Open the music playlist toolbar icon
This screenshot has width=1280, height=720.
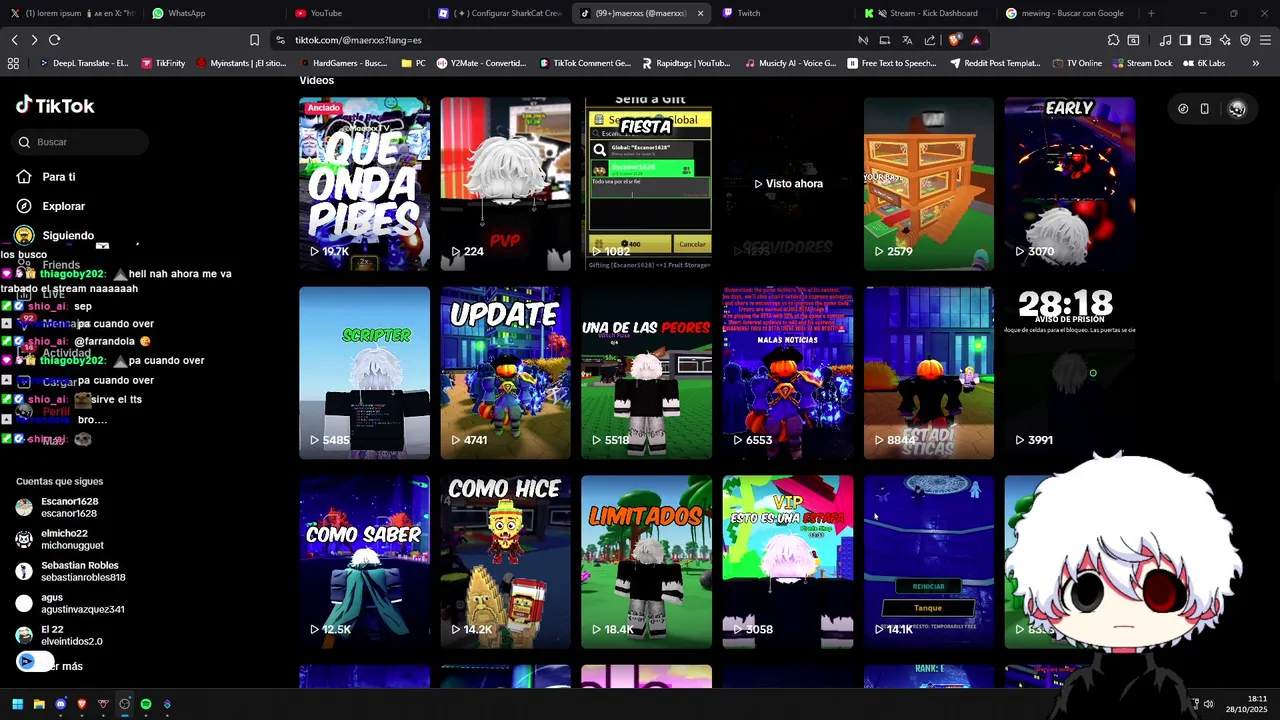pos(1165,40)
